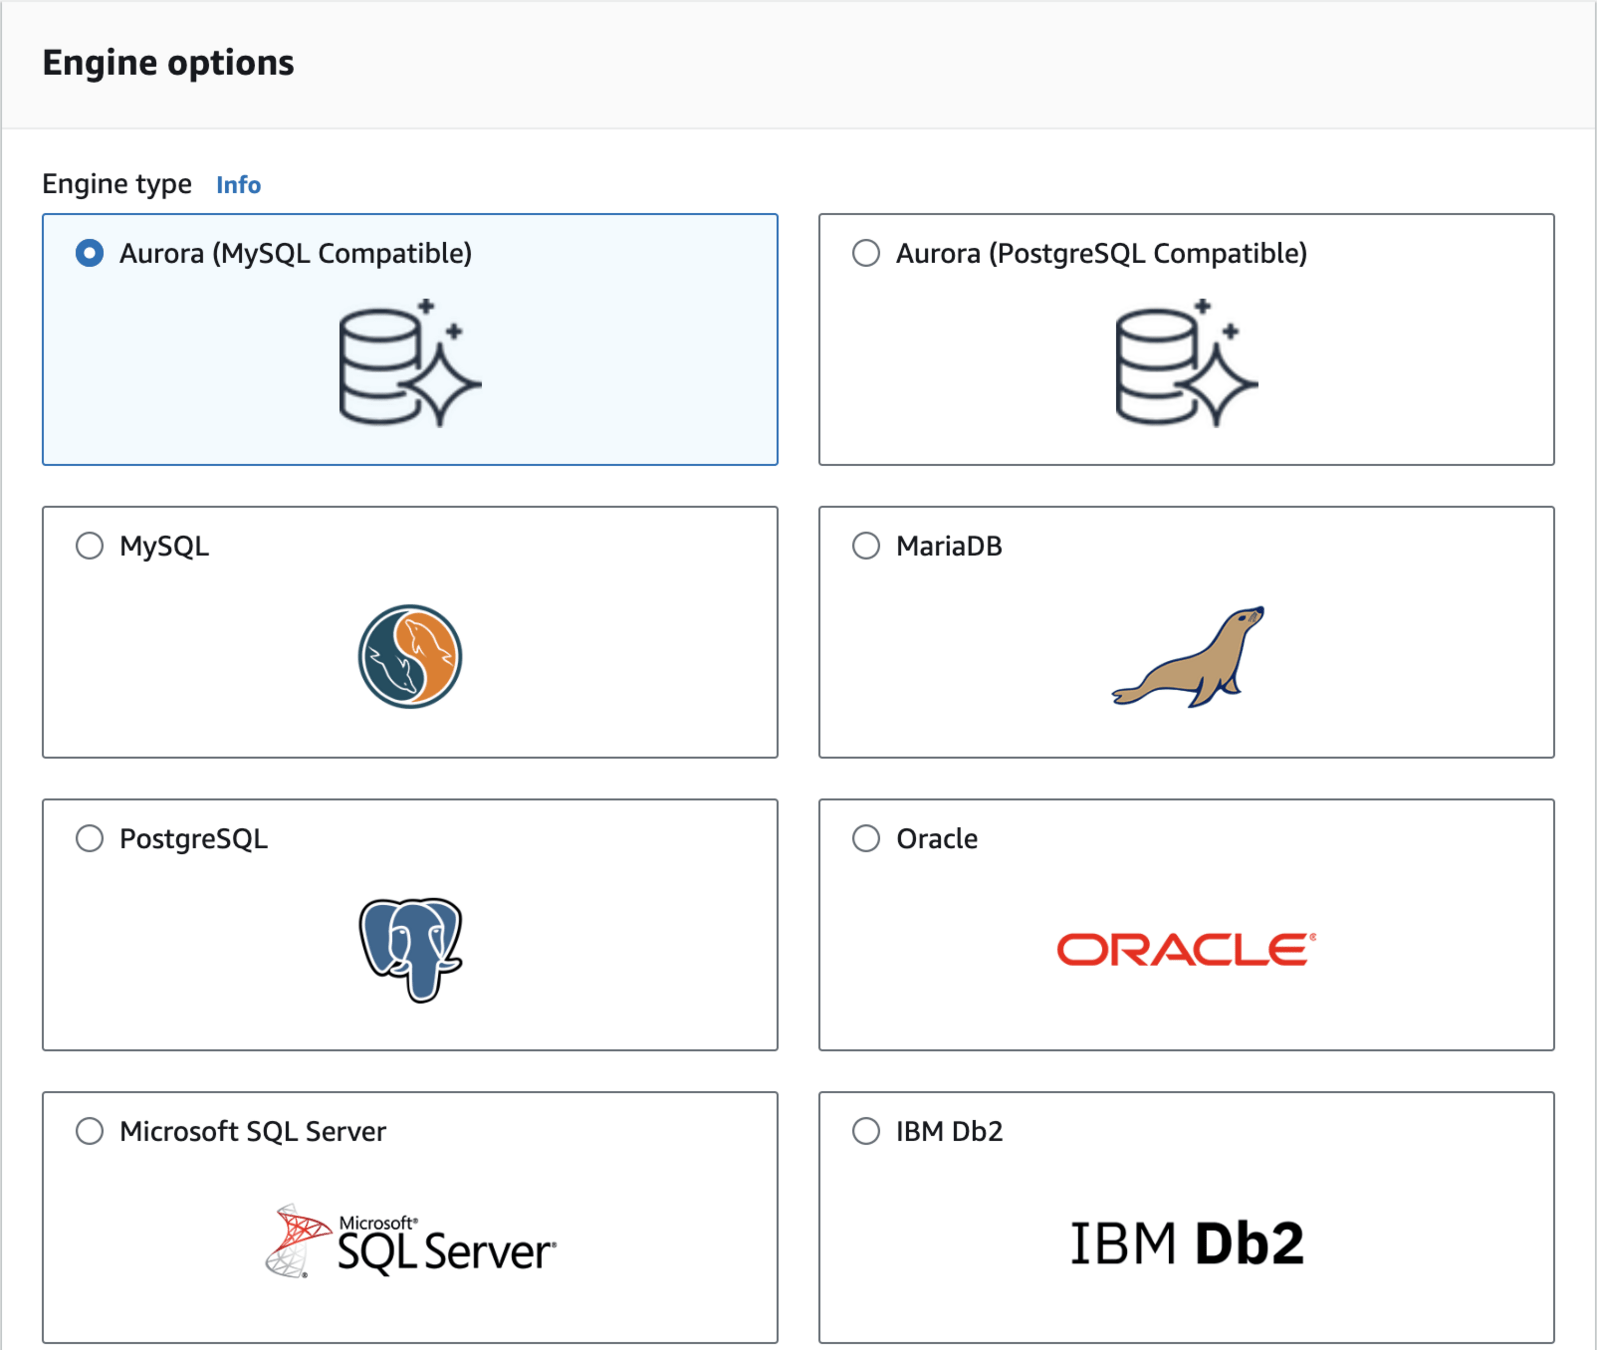Click the 'Engine type' field label
The image size is (1597, 1350).
point(117,185)
